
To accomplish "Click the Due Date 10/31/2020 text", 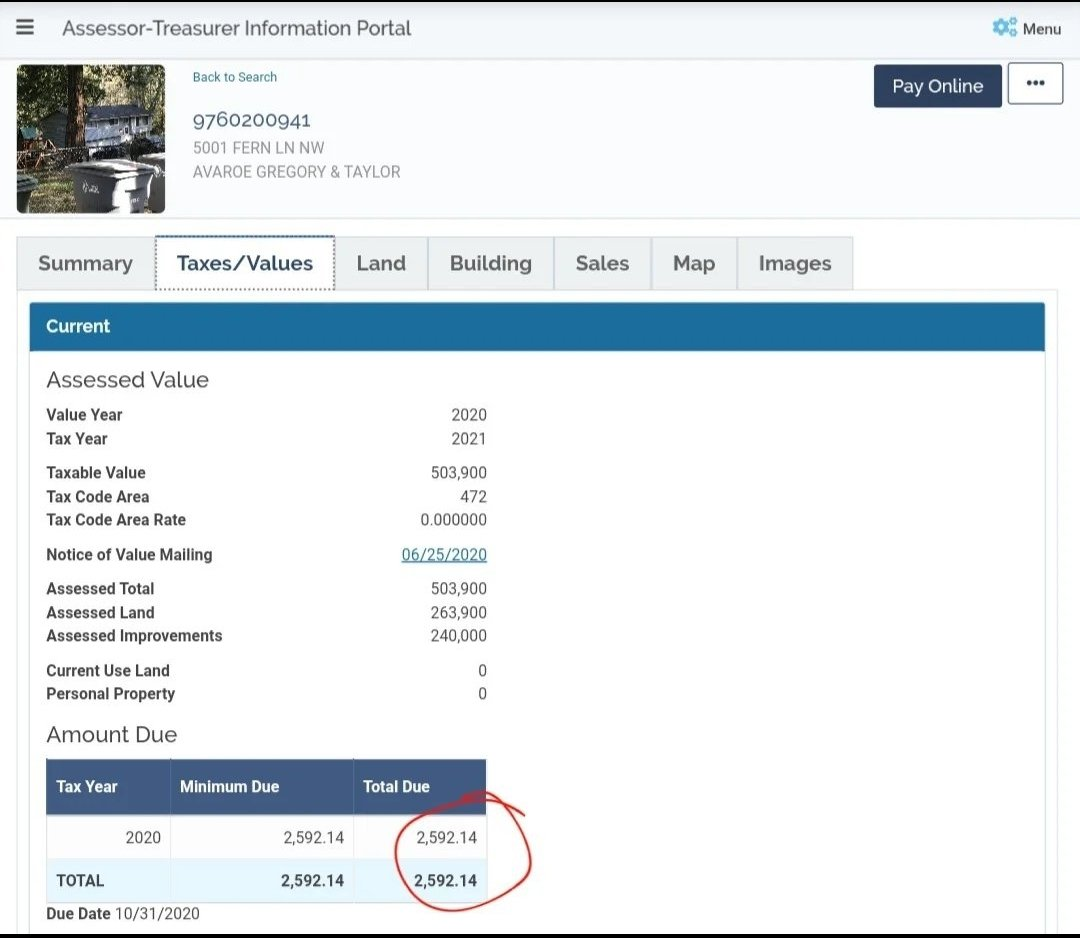I will tap(123, 914).
